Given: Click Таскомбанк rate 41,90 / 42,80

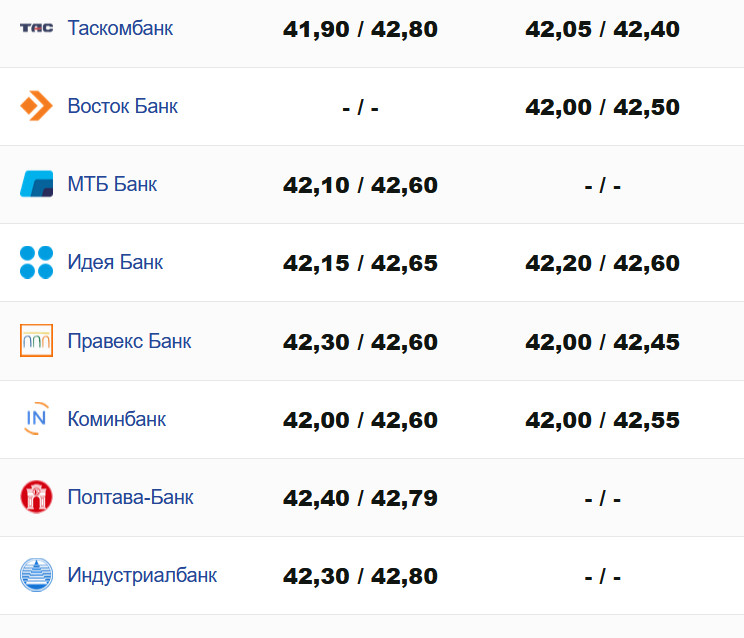Looking at the screenshot, I should click(x=360, y=29).
